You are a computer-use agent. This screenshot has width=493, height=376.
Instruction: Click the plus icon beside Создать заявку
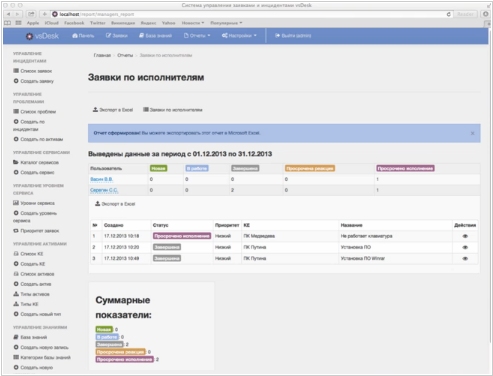[16, 81]
